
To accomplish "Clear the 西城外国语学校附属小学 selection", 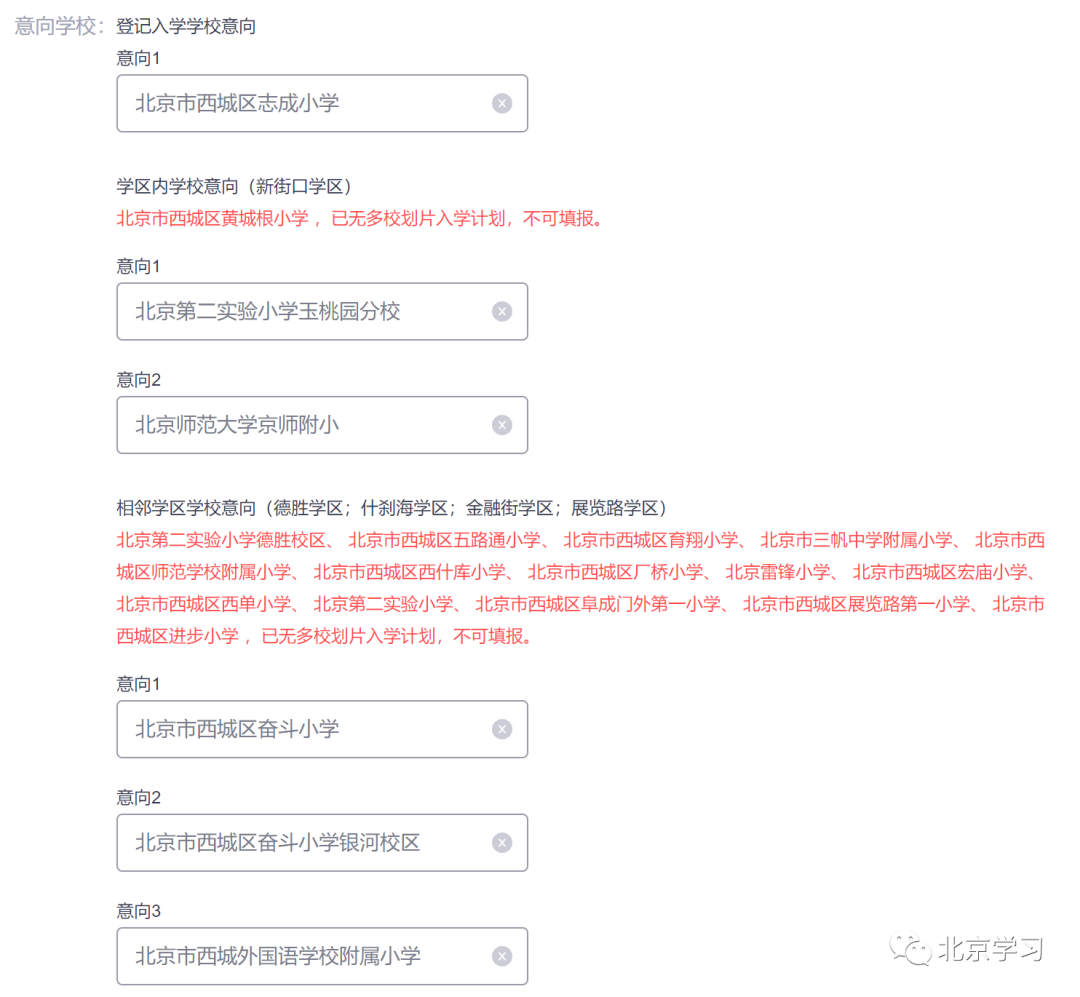I will tap(502, 956).
